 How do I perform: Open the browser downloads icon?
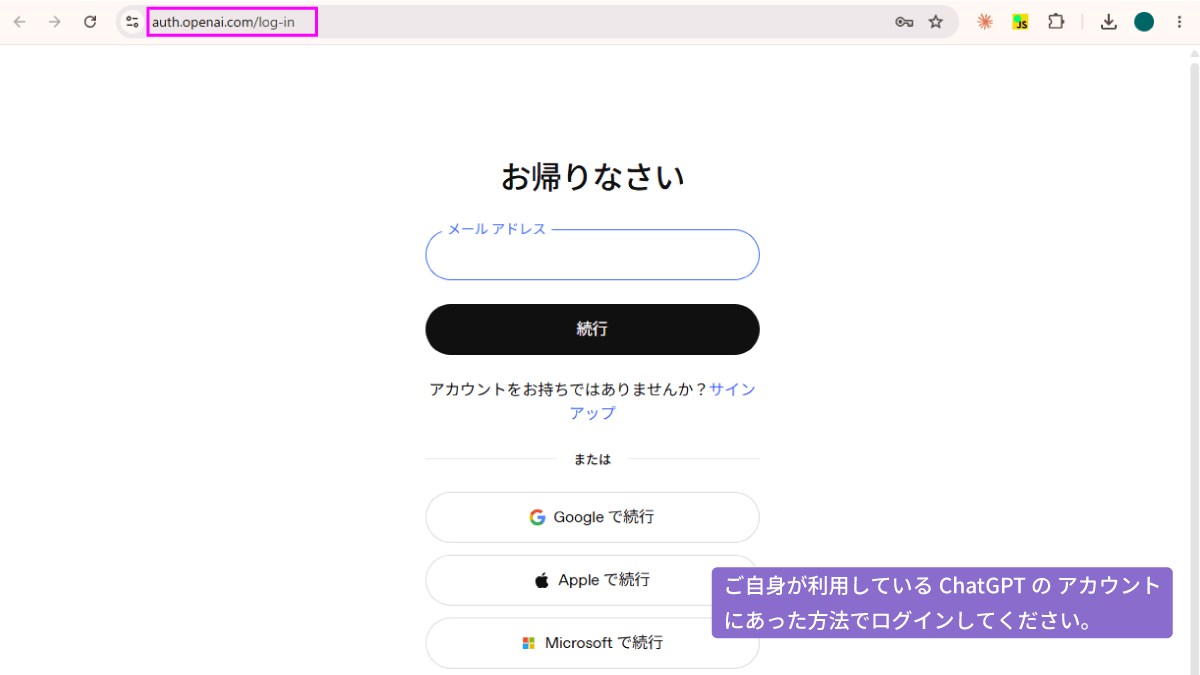coord(1108,22)
